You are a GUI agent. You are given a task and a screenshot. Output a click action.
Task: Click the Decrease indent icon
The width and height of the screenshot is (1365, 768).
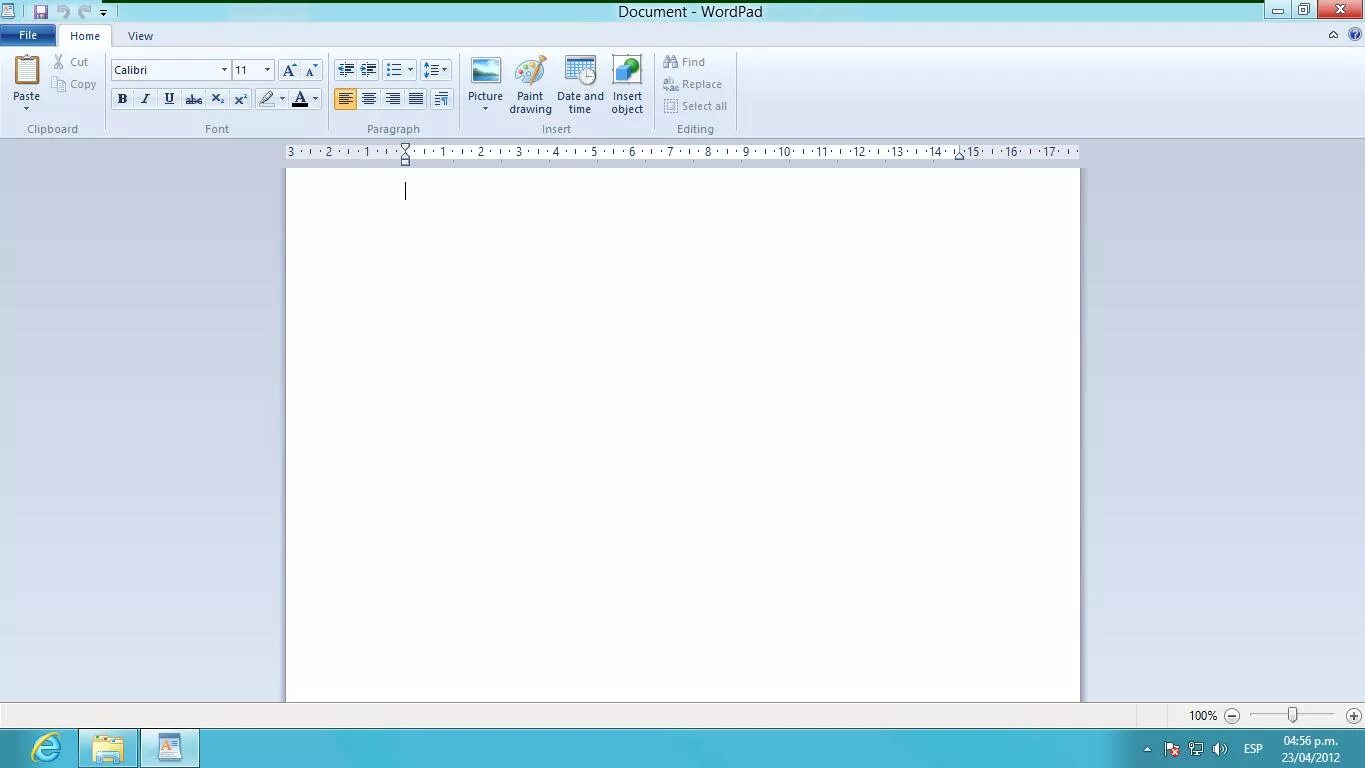(x=346, y=70)
